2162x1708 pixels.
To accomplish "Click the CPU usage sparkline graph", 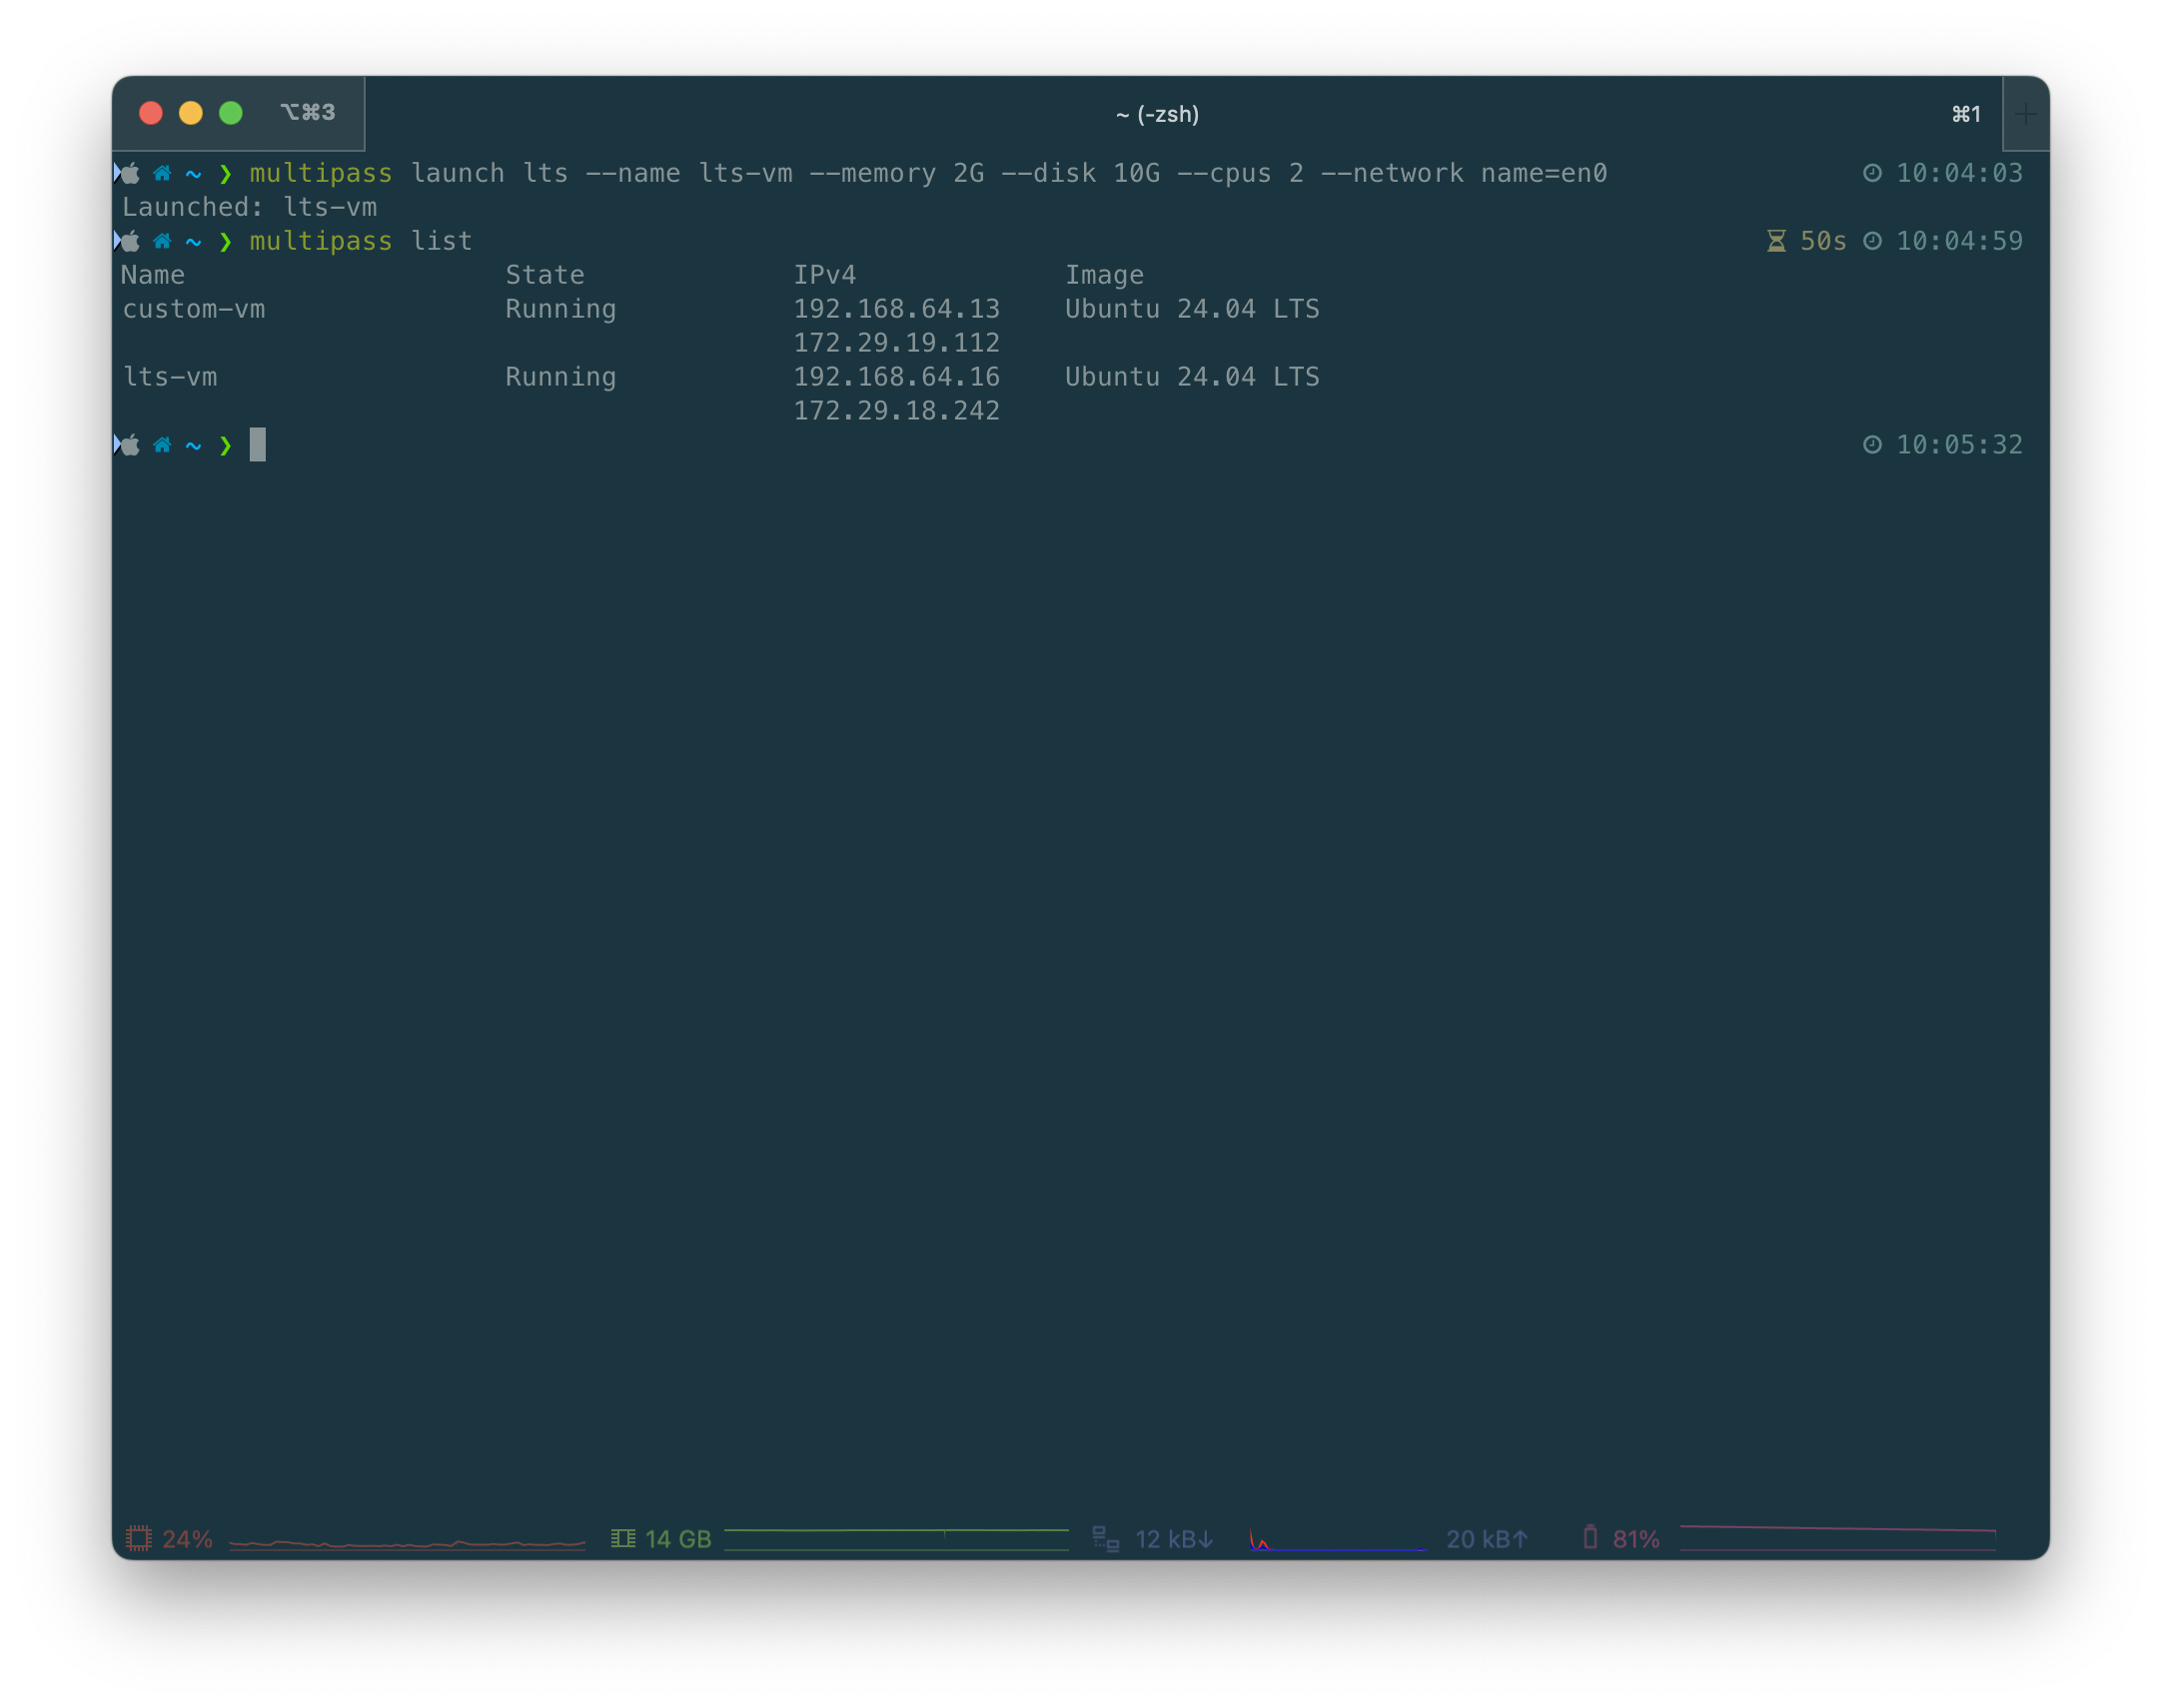I will (x=407, y=1543).
